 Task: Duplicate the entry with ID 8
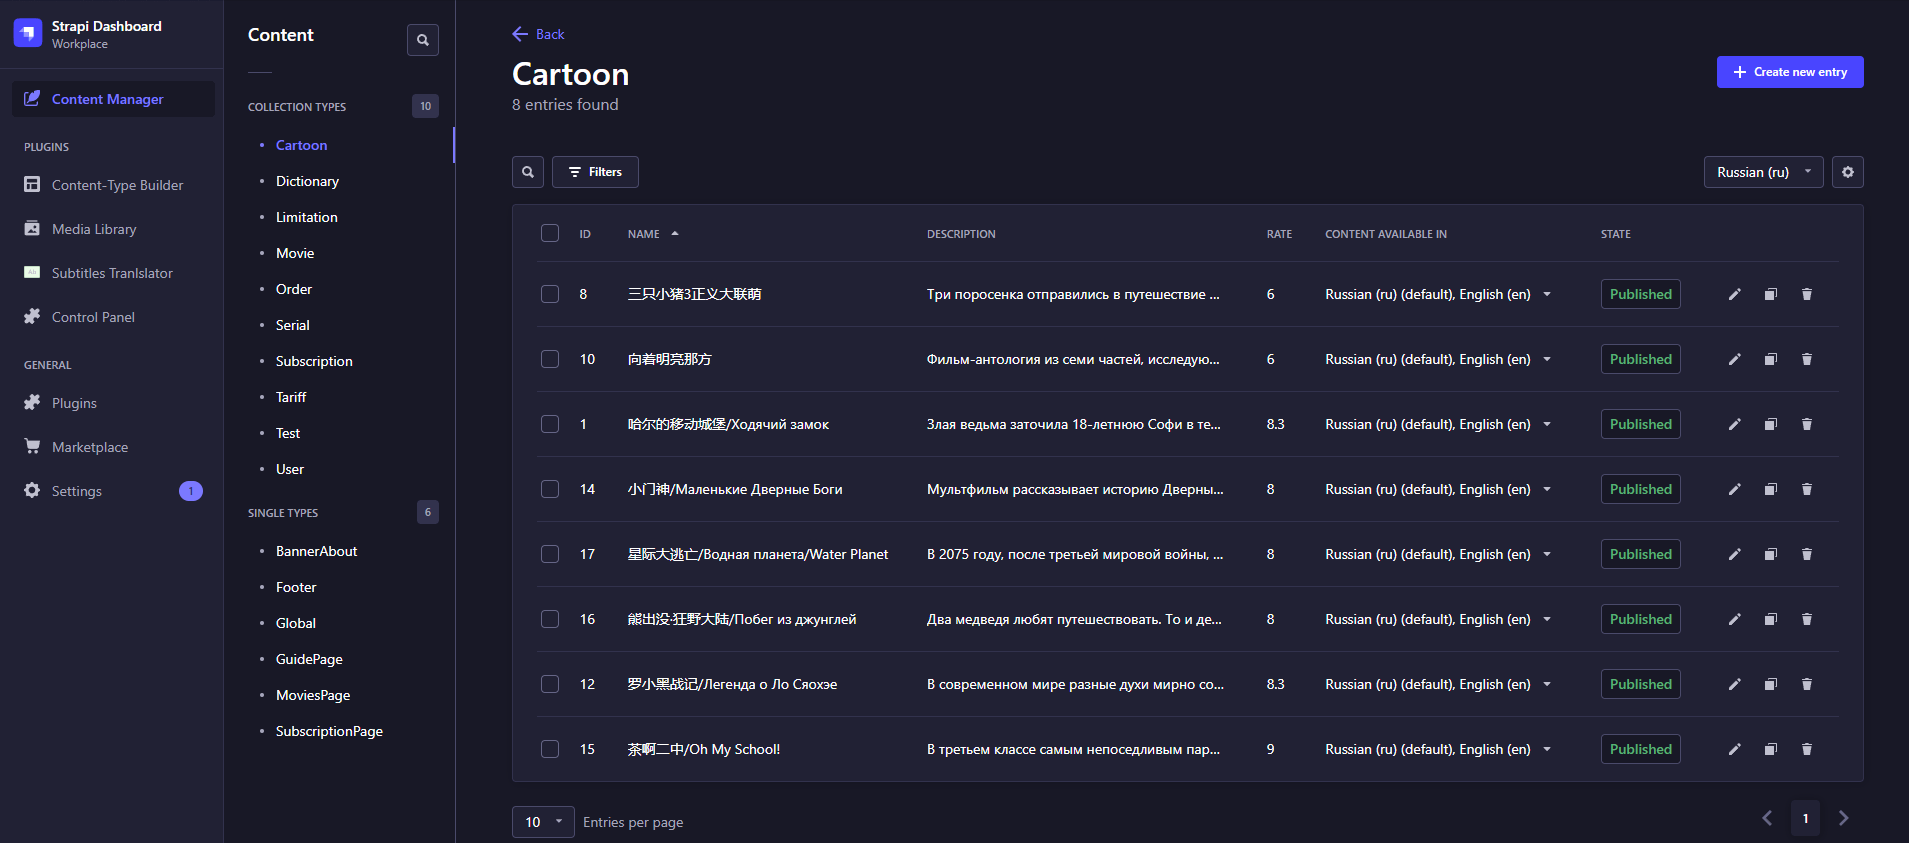tap(1771, 294)
